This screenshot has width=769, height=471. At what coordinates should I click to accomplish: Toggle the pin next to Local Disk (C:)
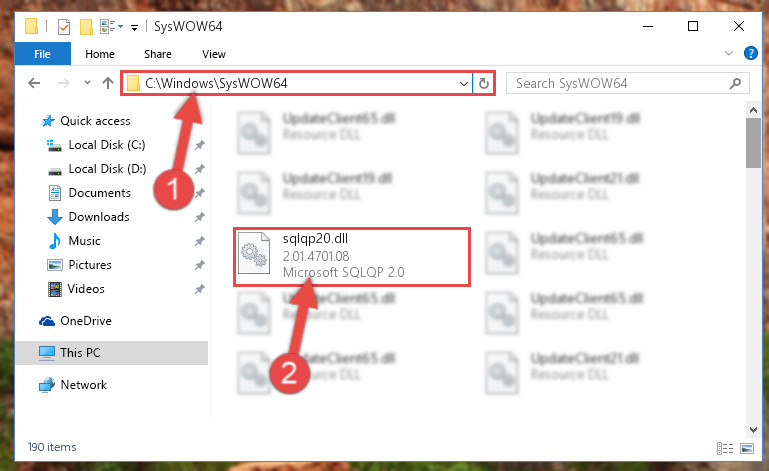coord(200,145)
